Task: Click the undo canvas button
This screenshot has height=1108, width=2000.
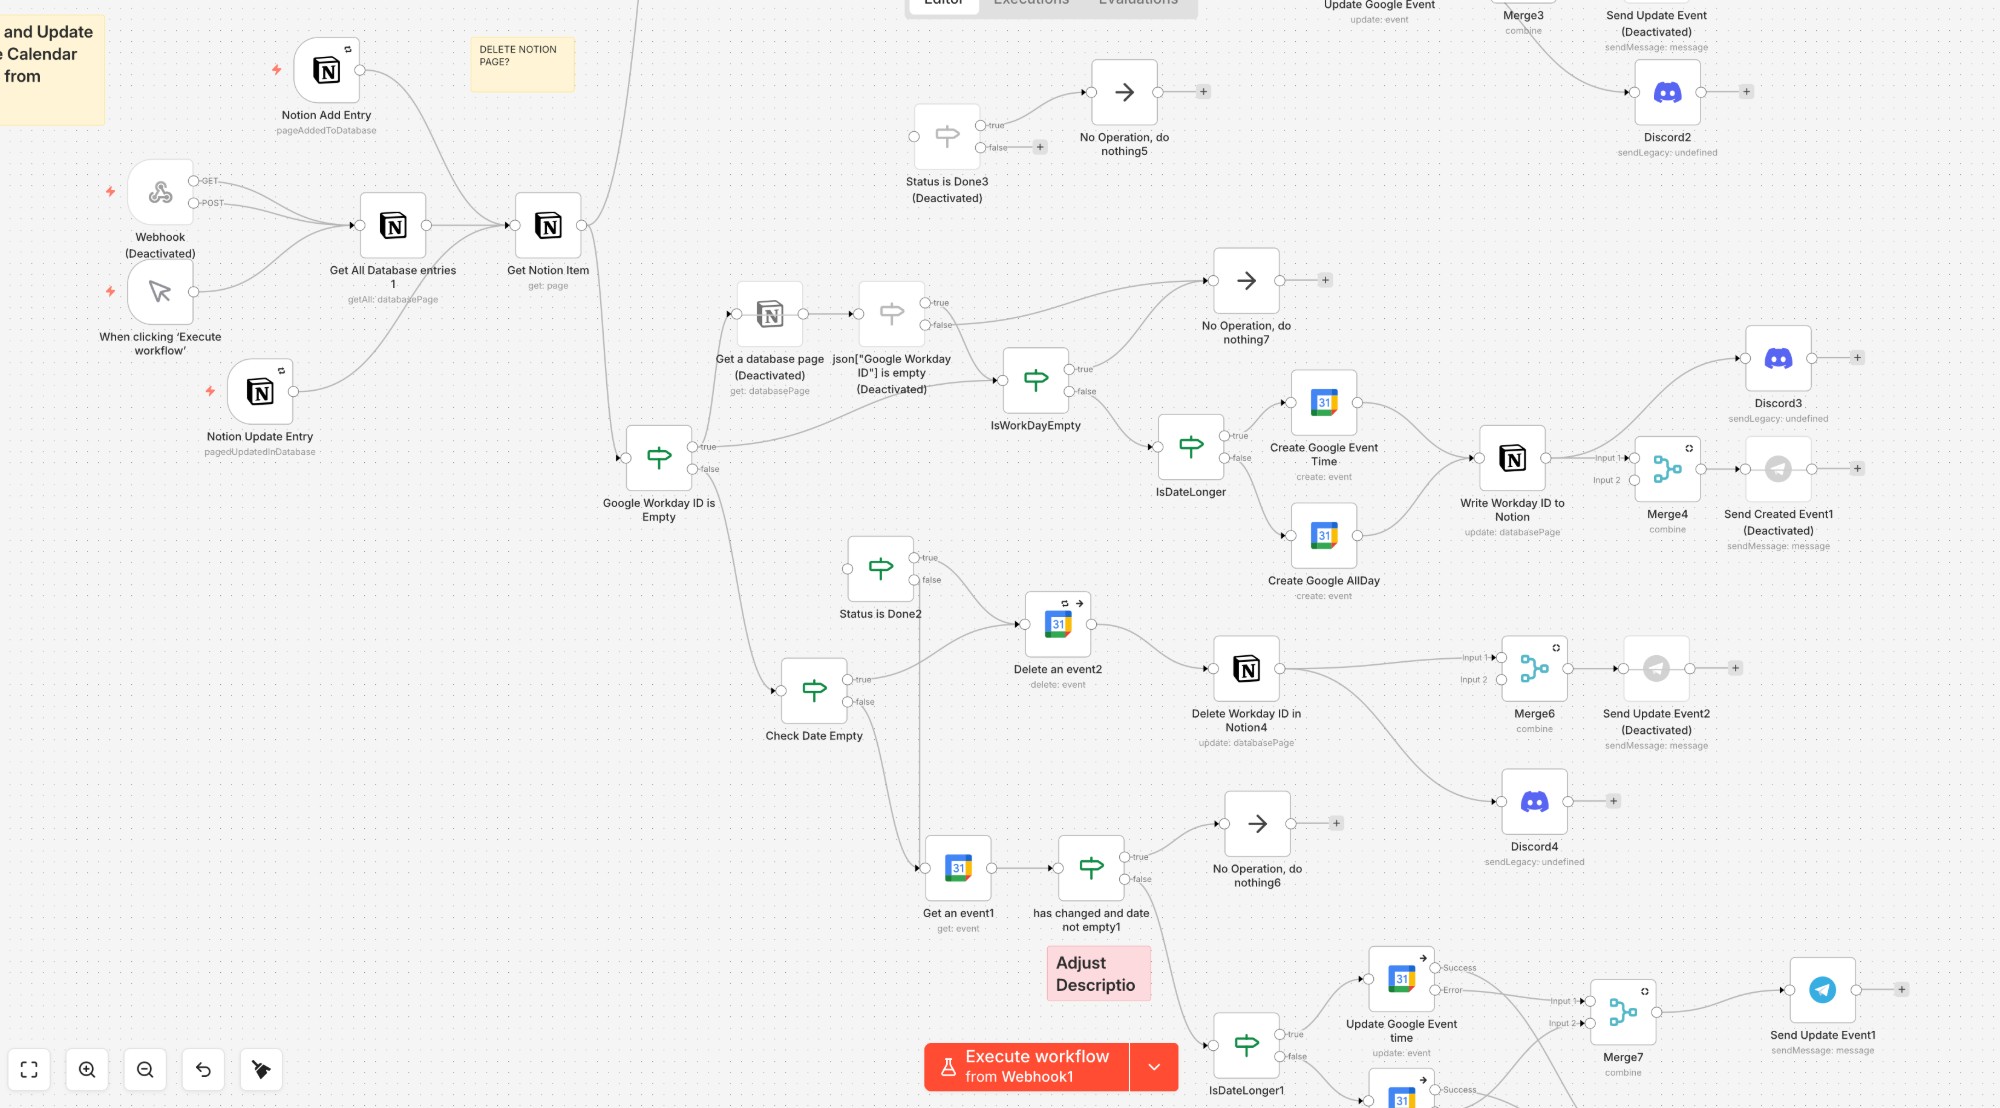Action: 203,1070
